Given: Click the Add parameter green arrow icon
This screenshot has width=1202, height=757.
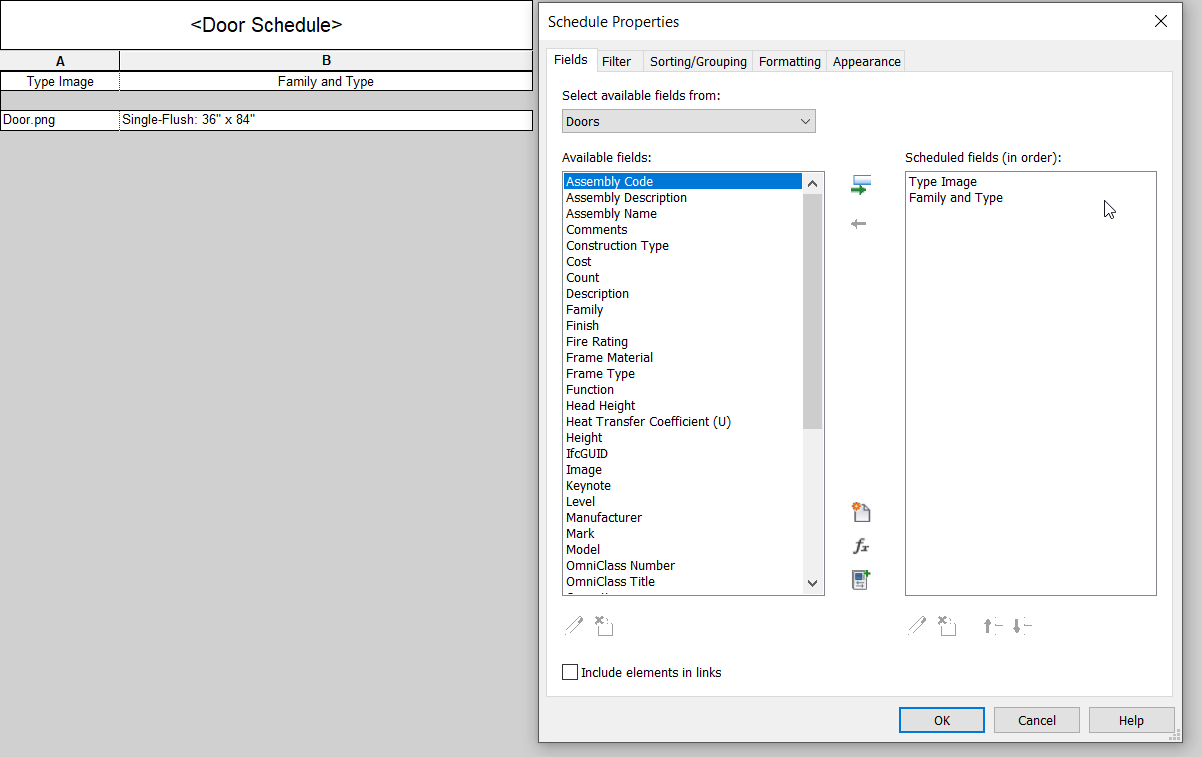Looking at the screenshot, I should click(x=860, y=185).
